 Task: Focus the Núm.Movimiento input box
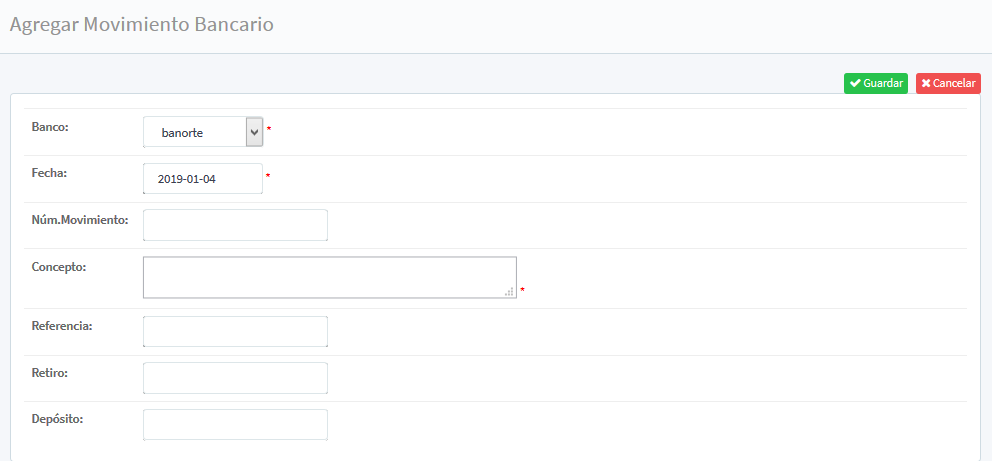tap(235, 225)
